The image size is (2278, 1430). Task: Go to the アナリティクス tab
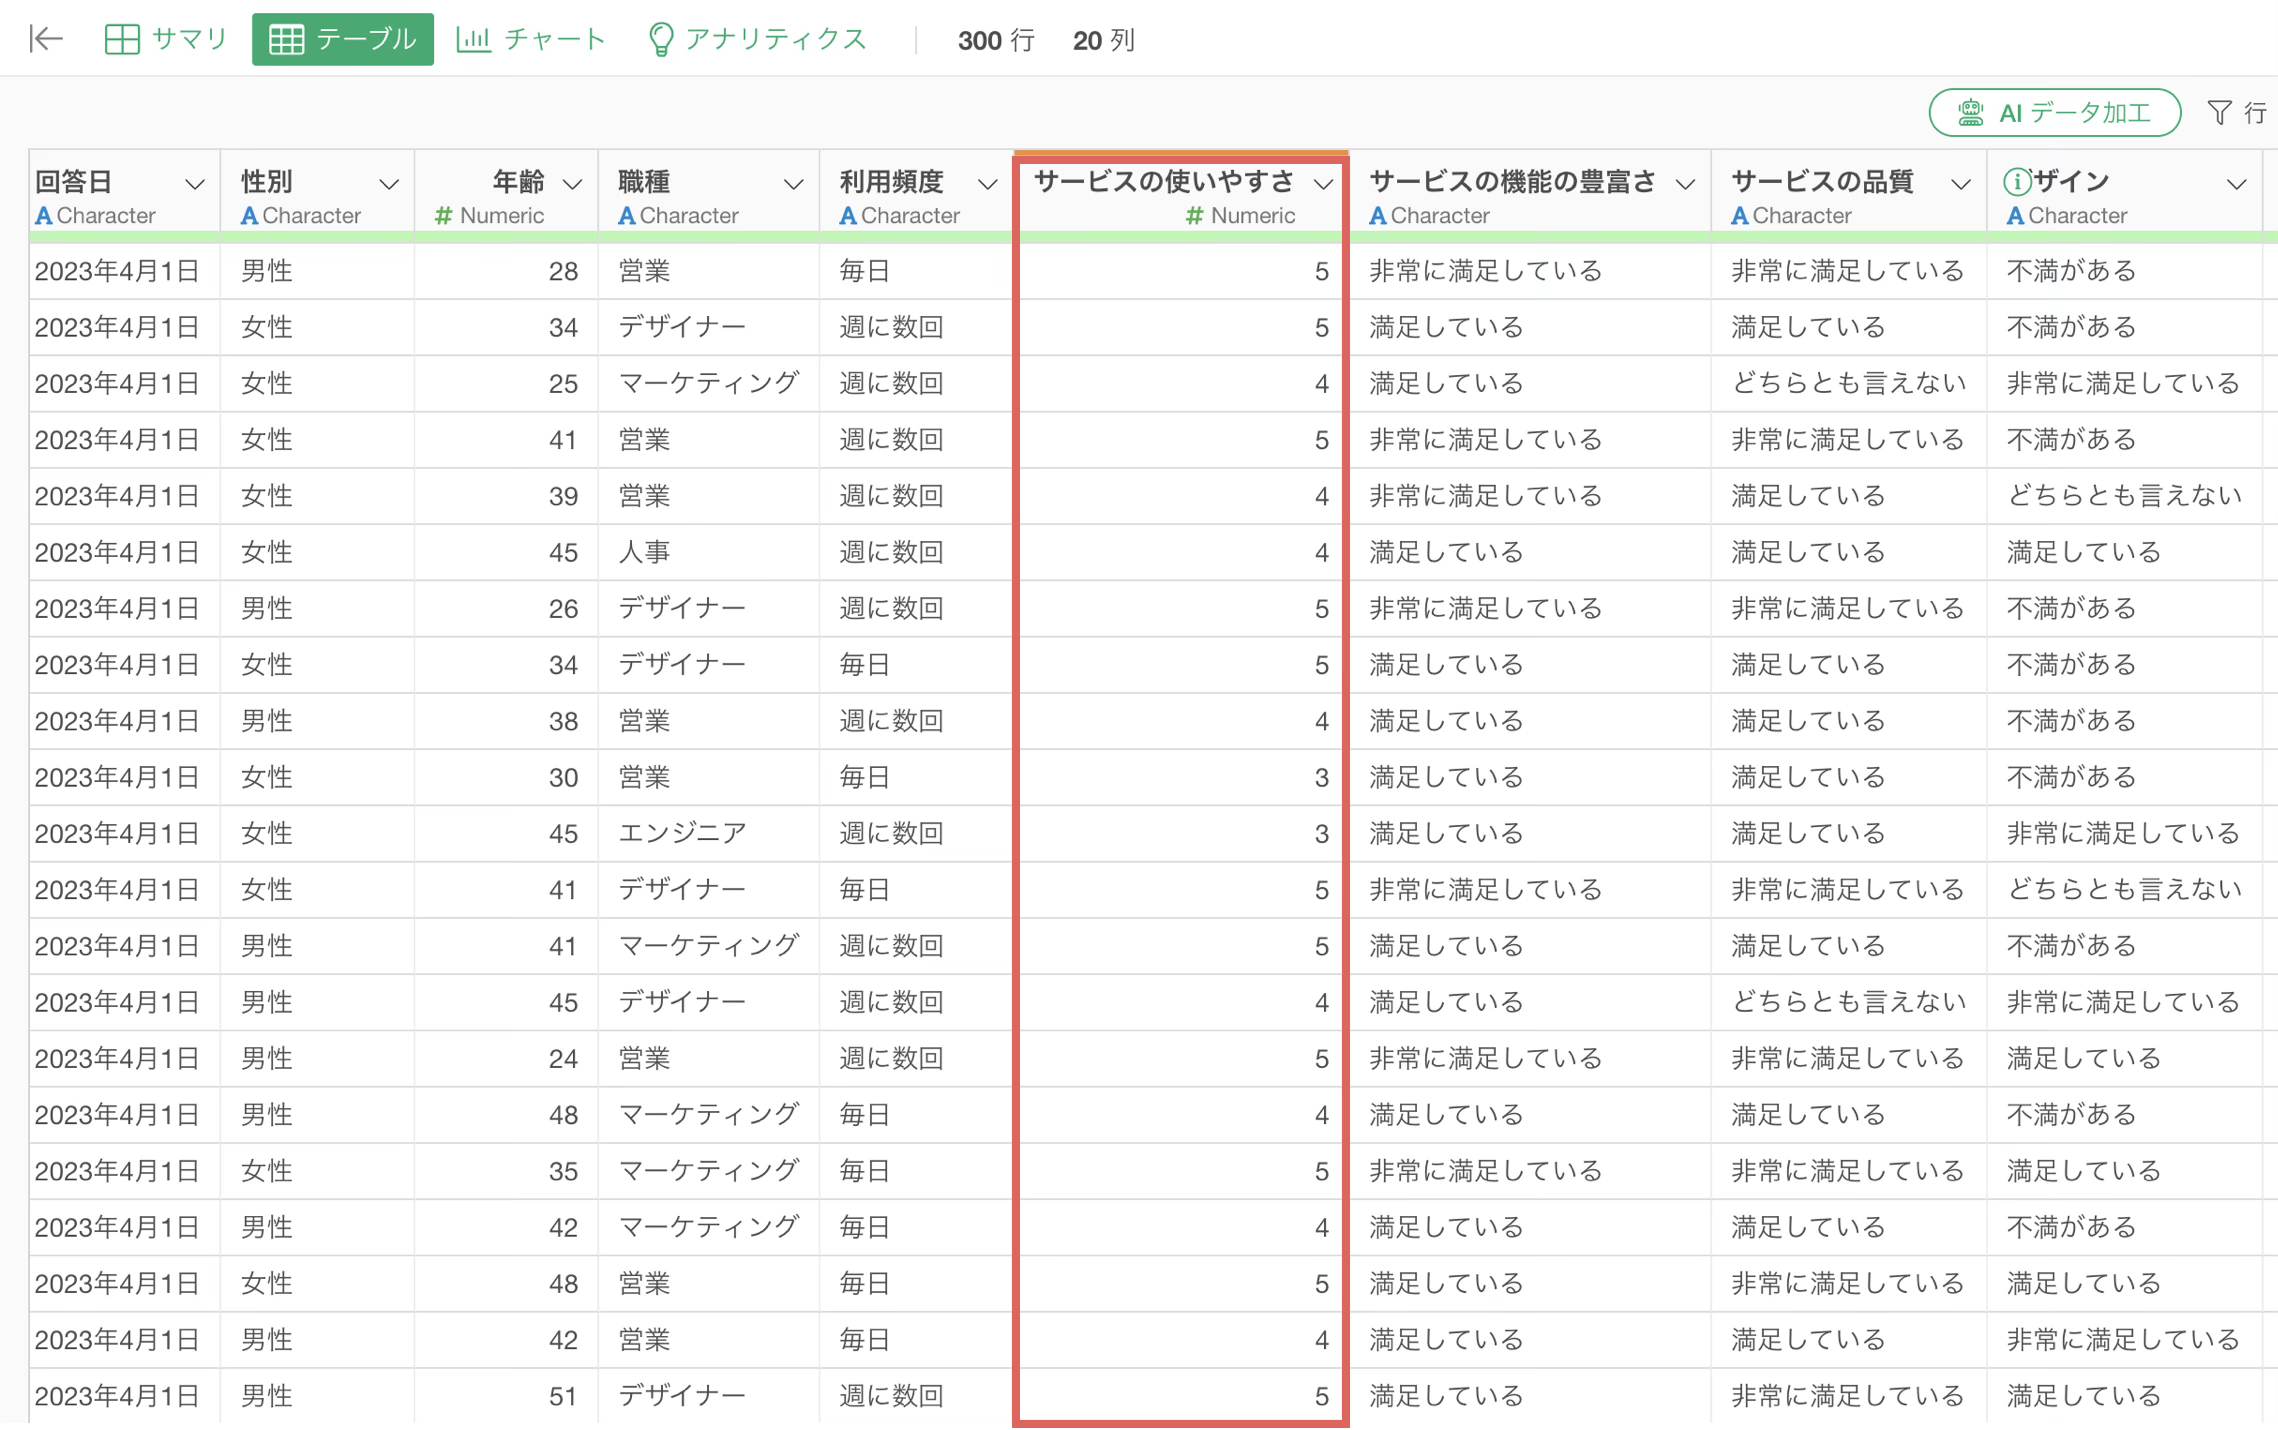click(757, 39)
